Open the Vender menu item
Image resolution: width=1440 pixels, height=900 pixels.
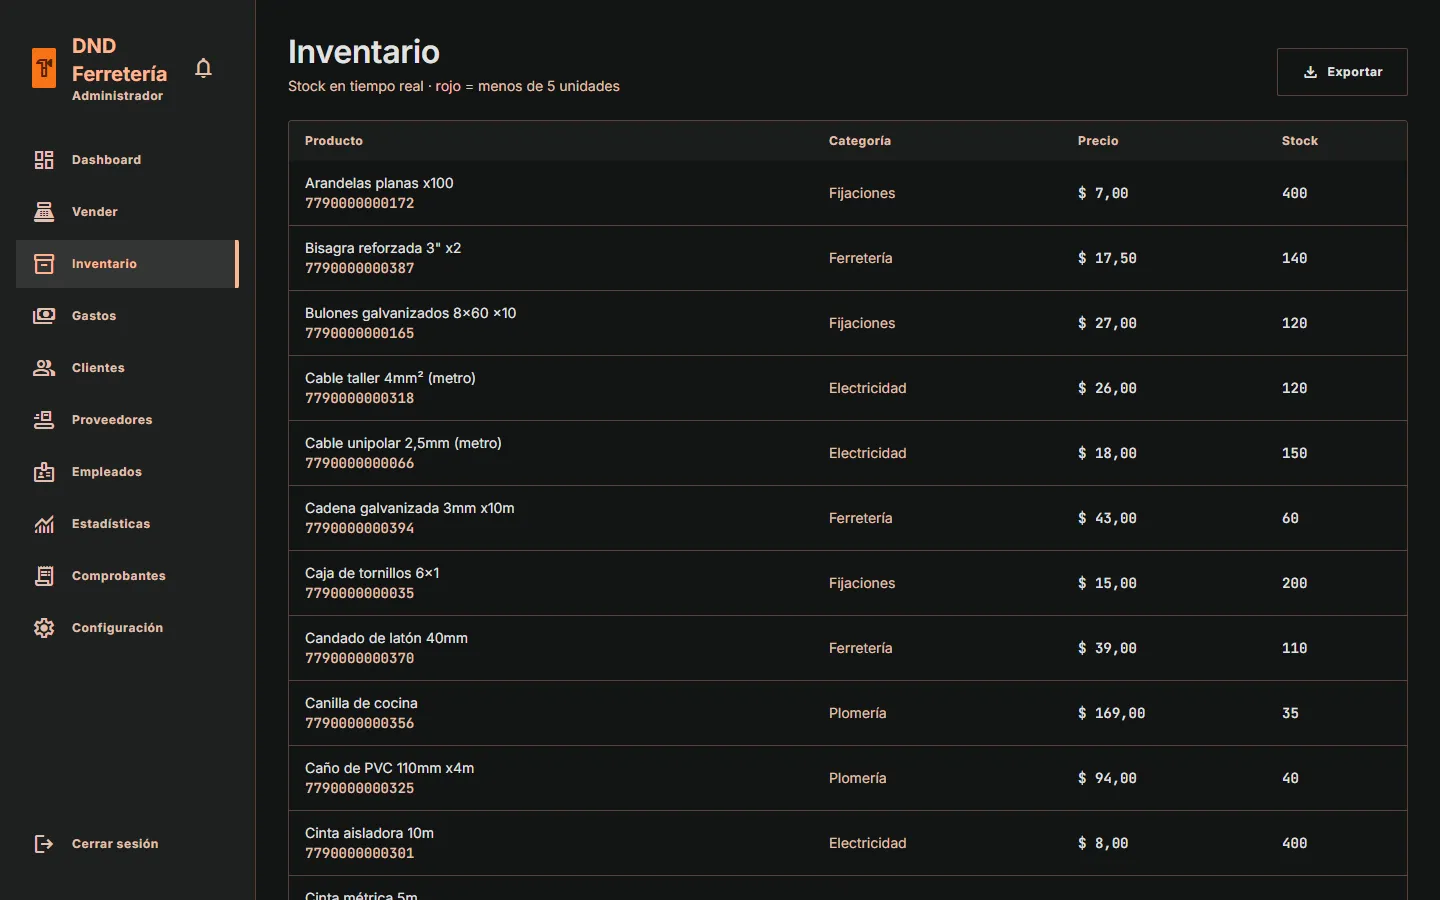coord(127,212)
